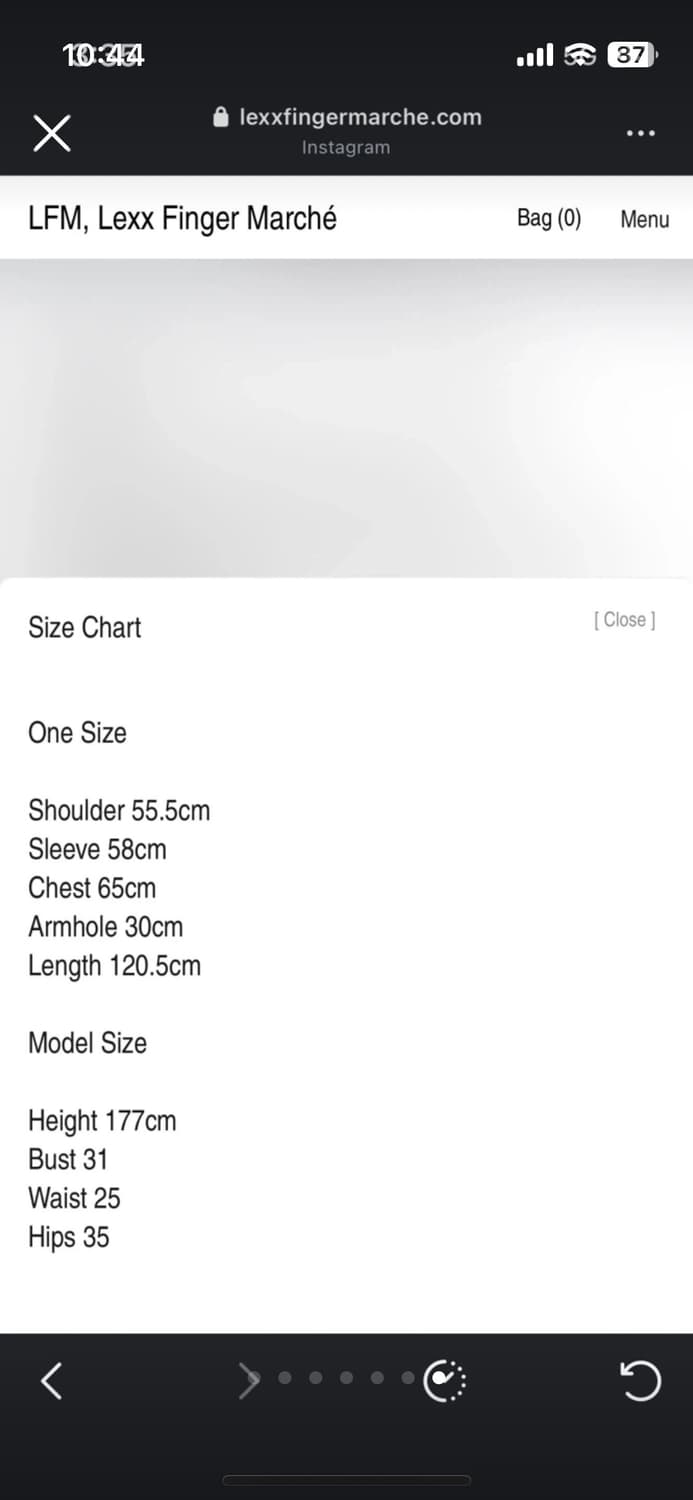Screen dimensions: 693x1500
Task: Tap the padlock icon beside the URL
Action: tap(221, 117)
